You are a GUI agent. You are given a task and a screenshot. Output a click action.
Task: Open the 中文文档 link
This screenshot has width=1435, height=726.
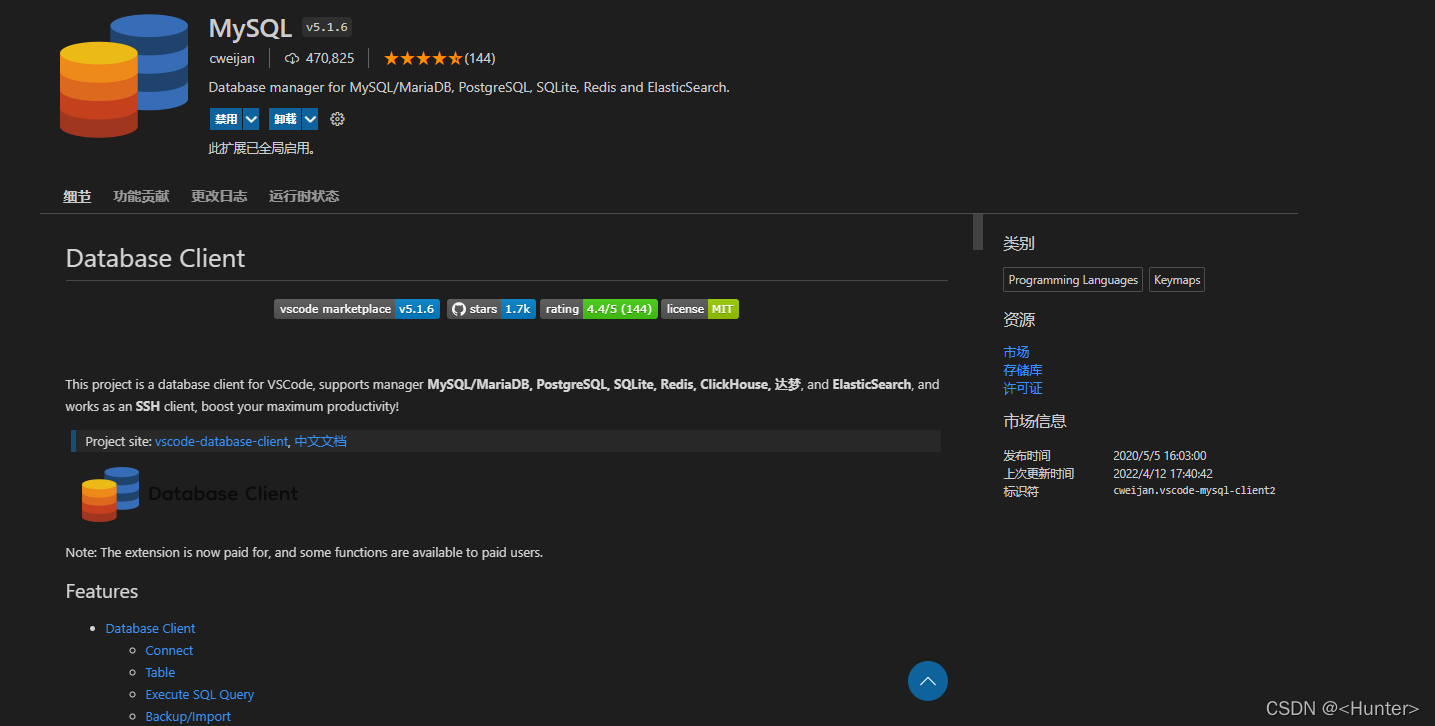[x=321, y=441]
